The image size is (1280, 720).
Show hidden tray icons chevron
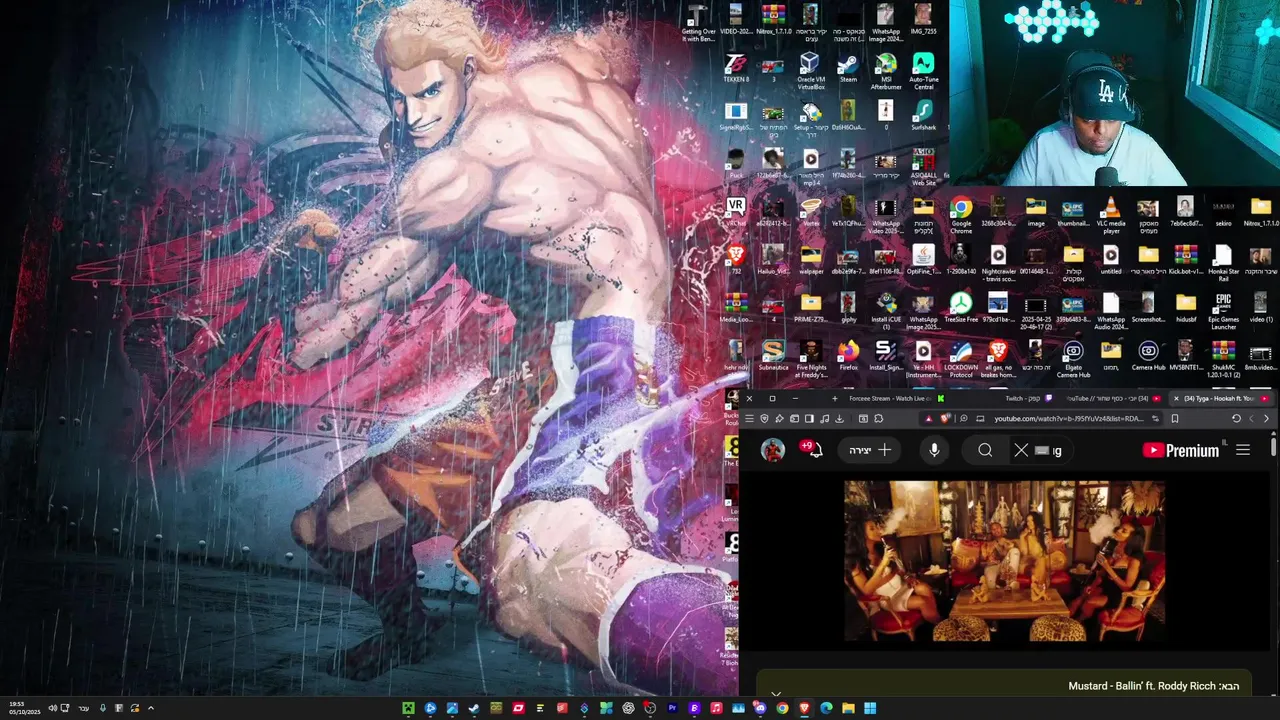click(151, 708)
